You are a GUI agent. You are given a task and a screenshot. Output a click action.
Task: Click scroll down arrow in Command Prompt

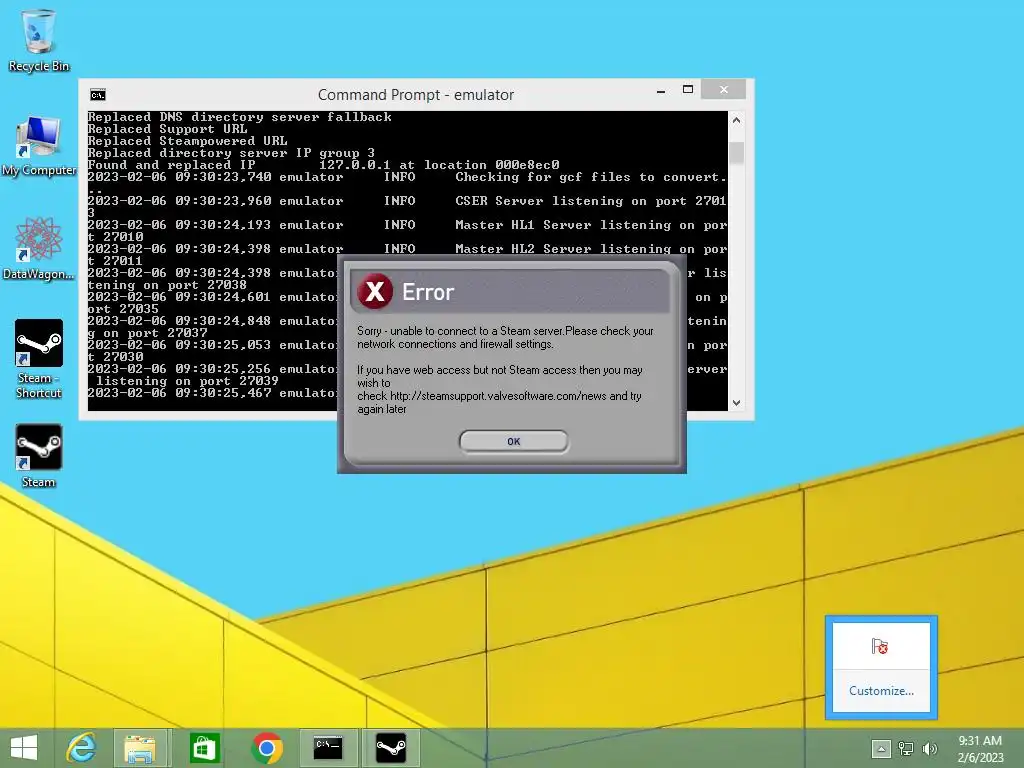pos(736,403)
